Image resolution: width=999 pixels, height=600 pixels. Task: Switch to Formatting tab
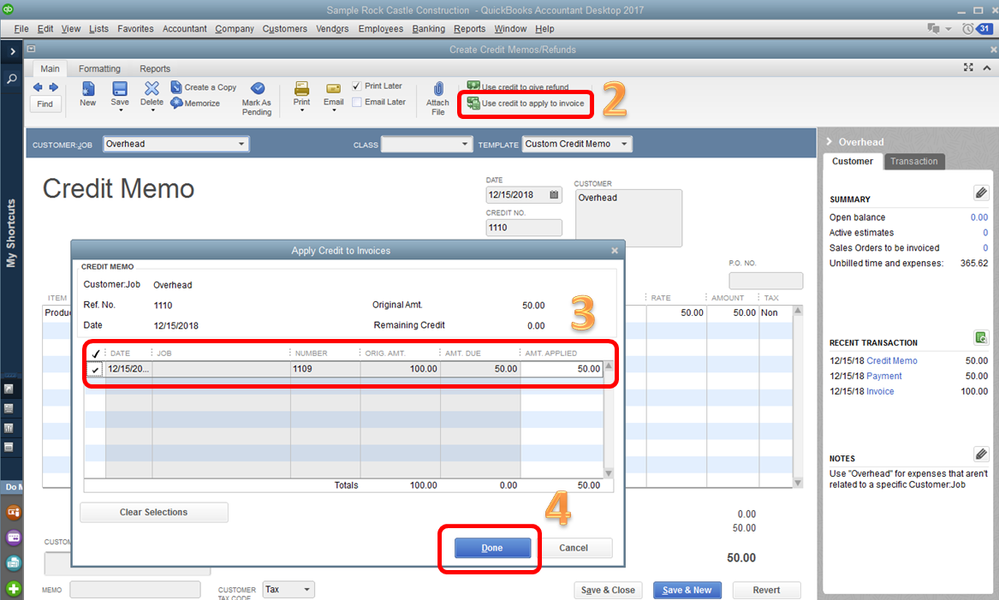[99, 68]
